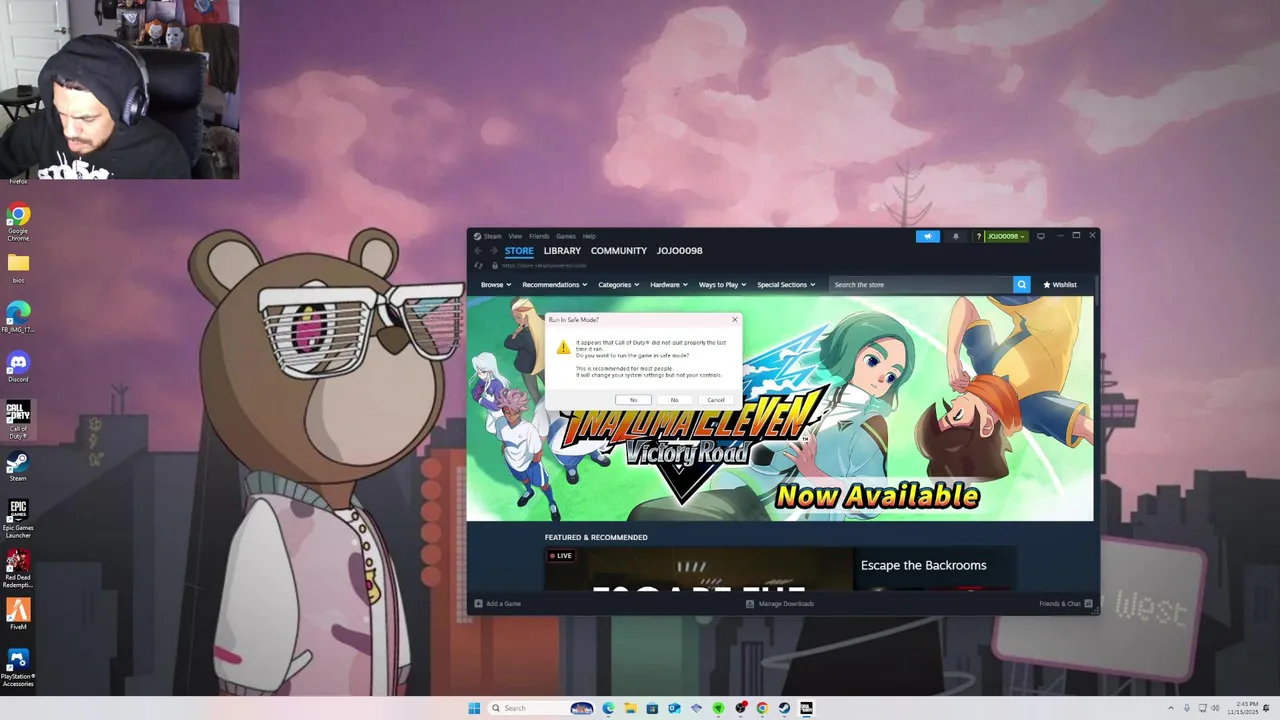Click Add a Game in Steam

pos(497,604)
